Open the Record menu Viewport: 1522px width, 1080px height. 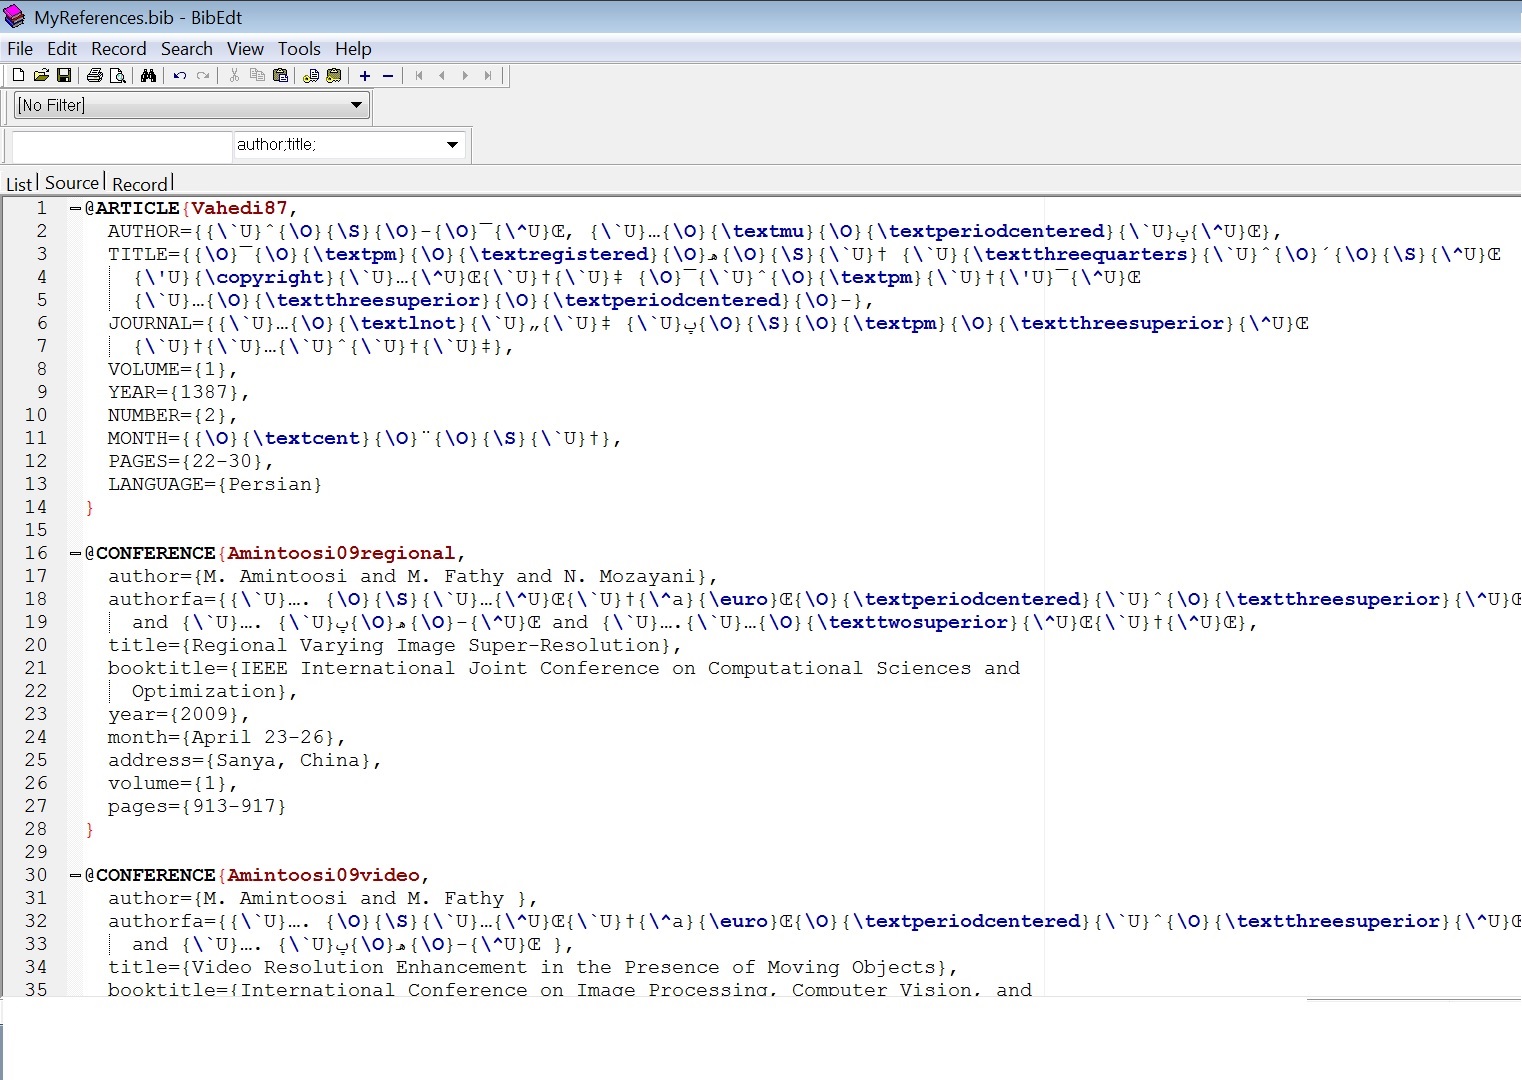pyautogui.click(x=118, y=49)
